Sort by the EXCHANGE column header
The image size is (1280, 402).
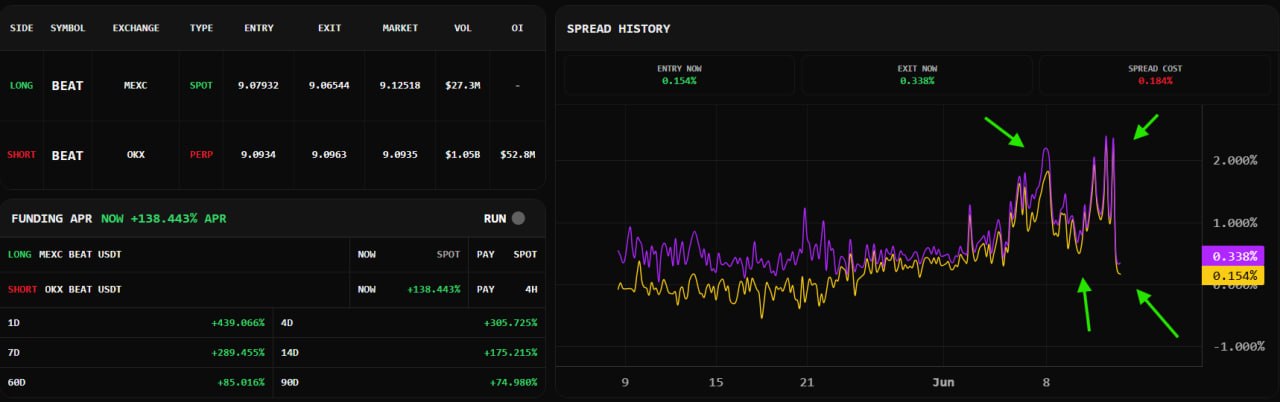pyautogui.click(x=136, y=28)
